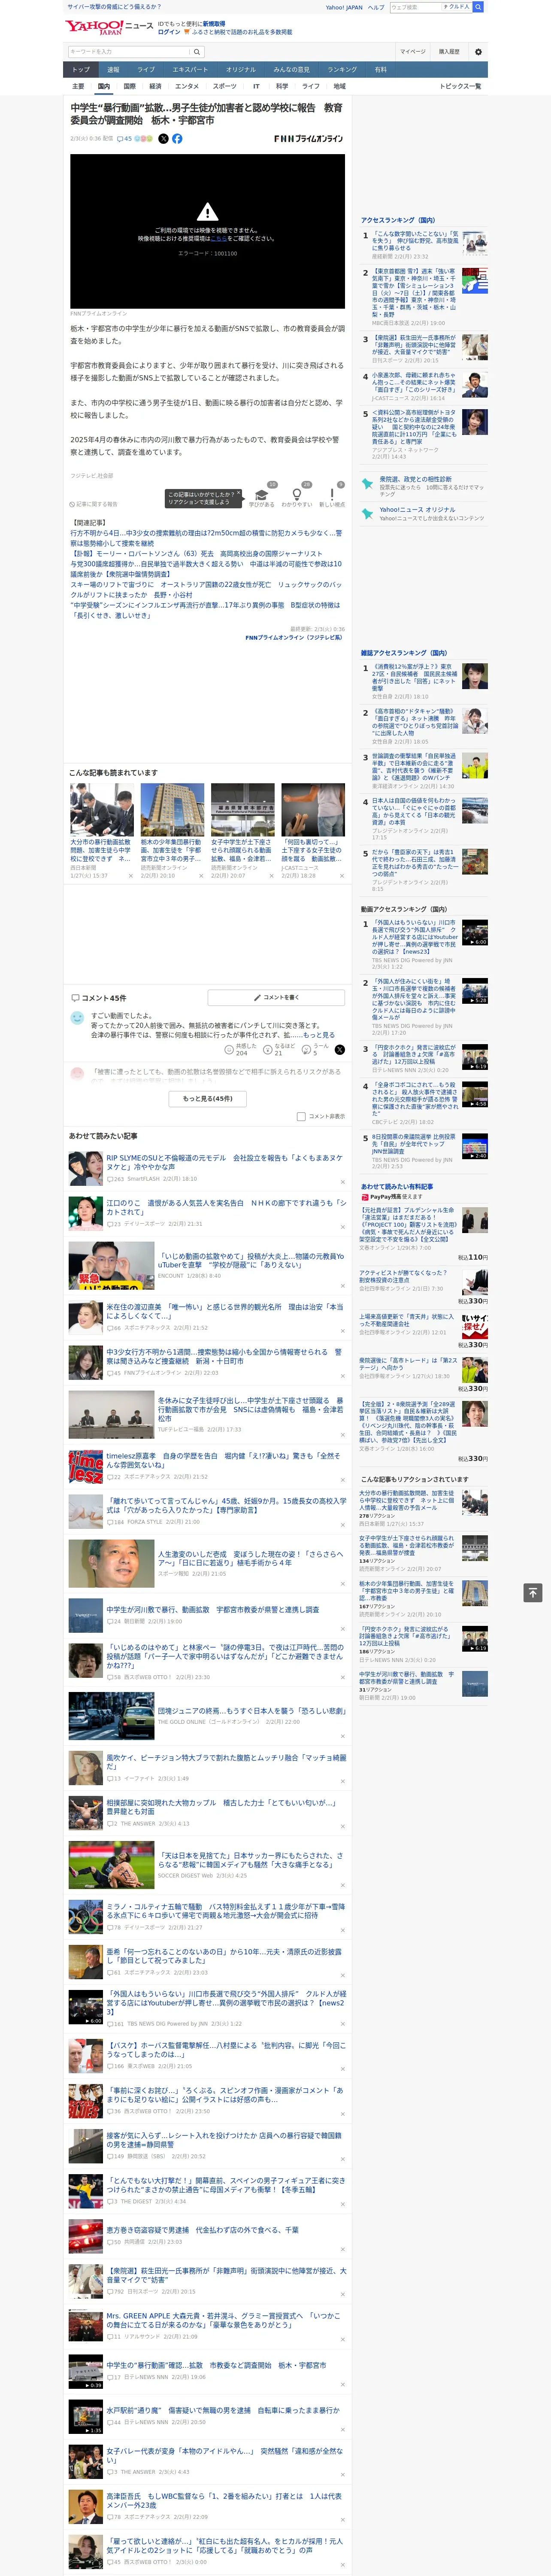Click the 新規取得 link
This screenshot has width=551, height=2576.
click(x=214, y=24)
